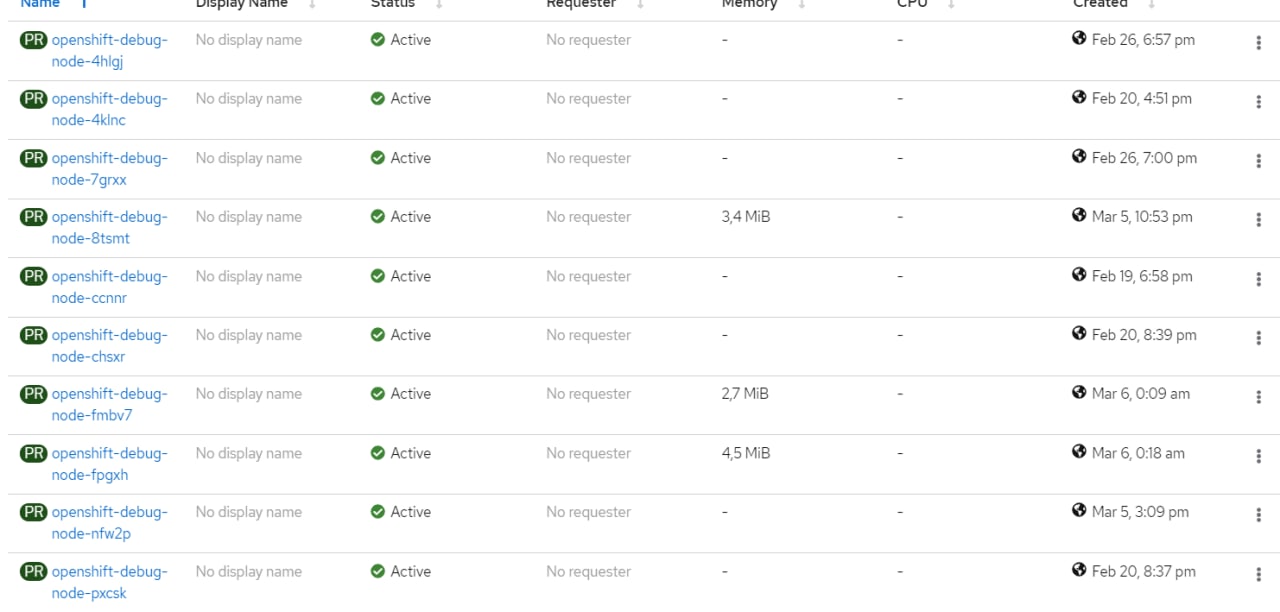Open project openshift-debug-node-fmbv7 link
This screenshot has width=1280, height=612.
pos(109,404)
